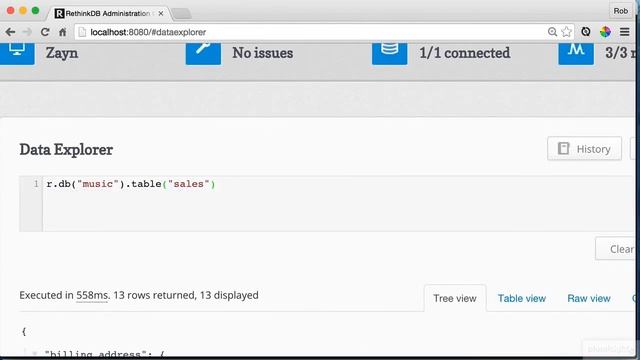Click the Data Explorer heading

(x=66, y=149)
